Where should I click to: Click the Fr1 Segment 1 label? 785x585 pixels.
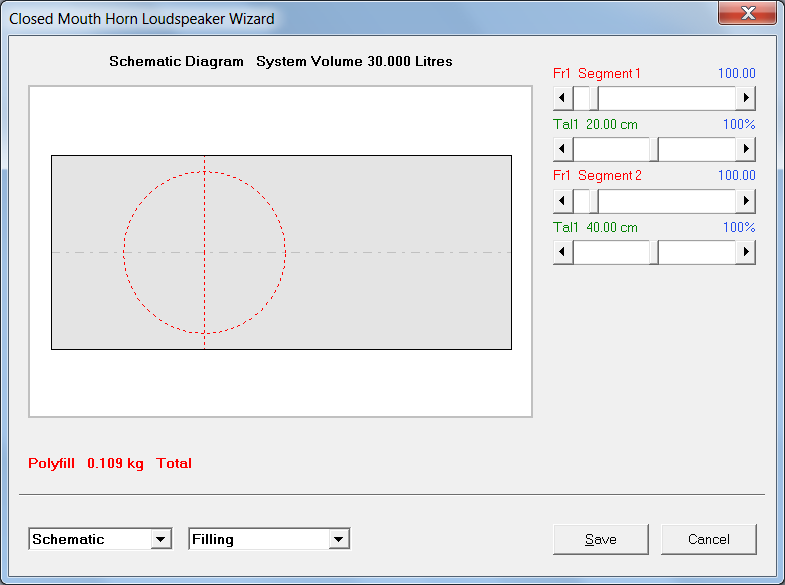point(597,74)
